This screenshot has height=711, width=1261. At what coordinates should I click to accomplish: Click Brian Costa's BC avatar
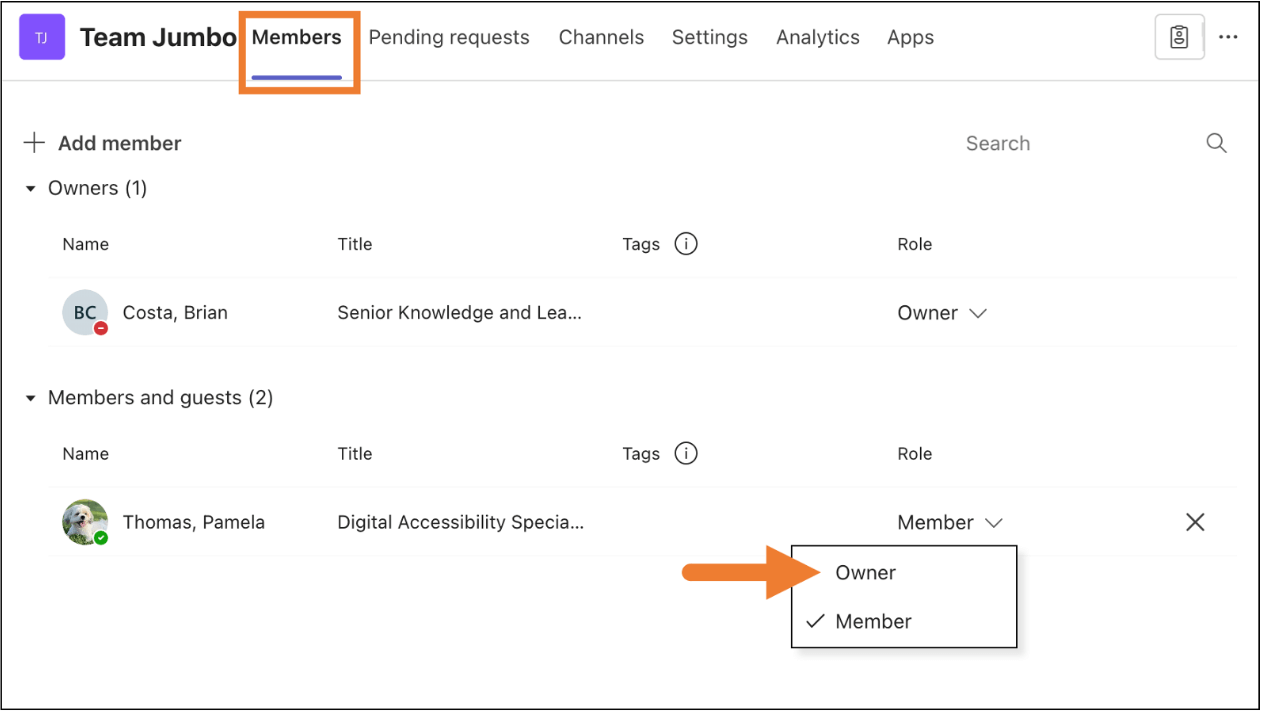[x=85, y=313]
